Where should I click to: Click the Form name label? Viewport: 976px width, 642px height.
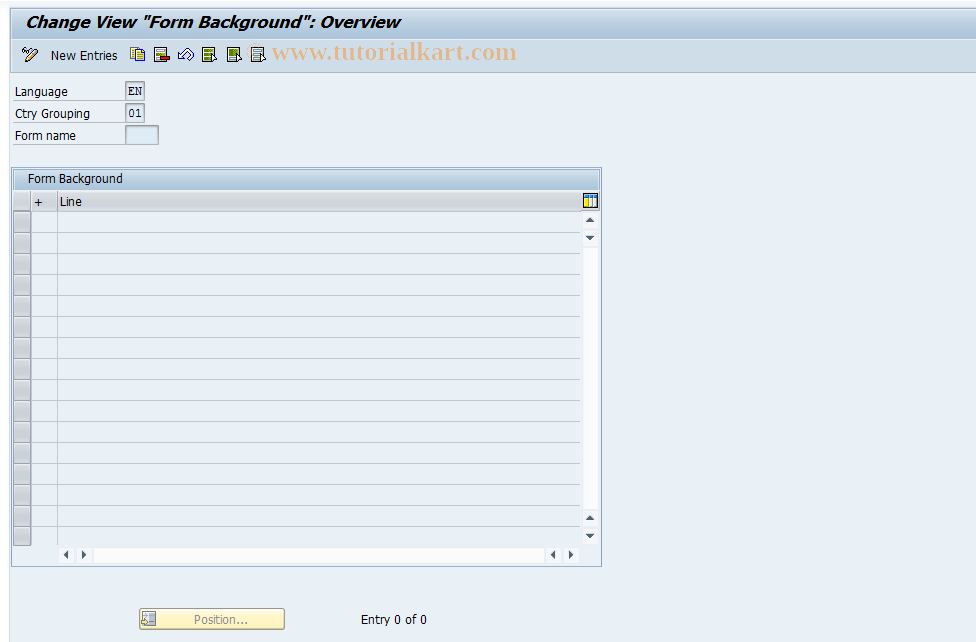coord(45,136)
